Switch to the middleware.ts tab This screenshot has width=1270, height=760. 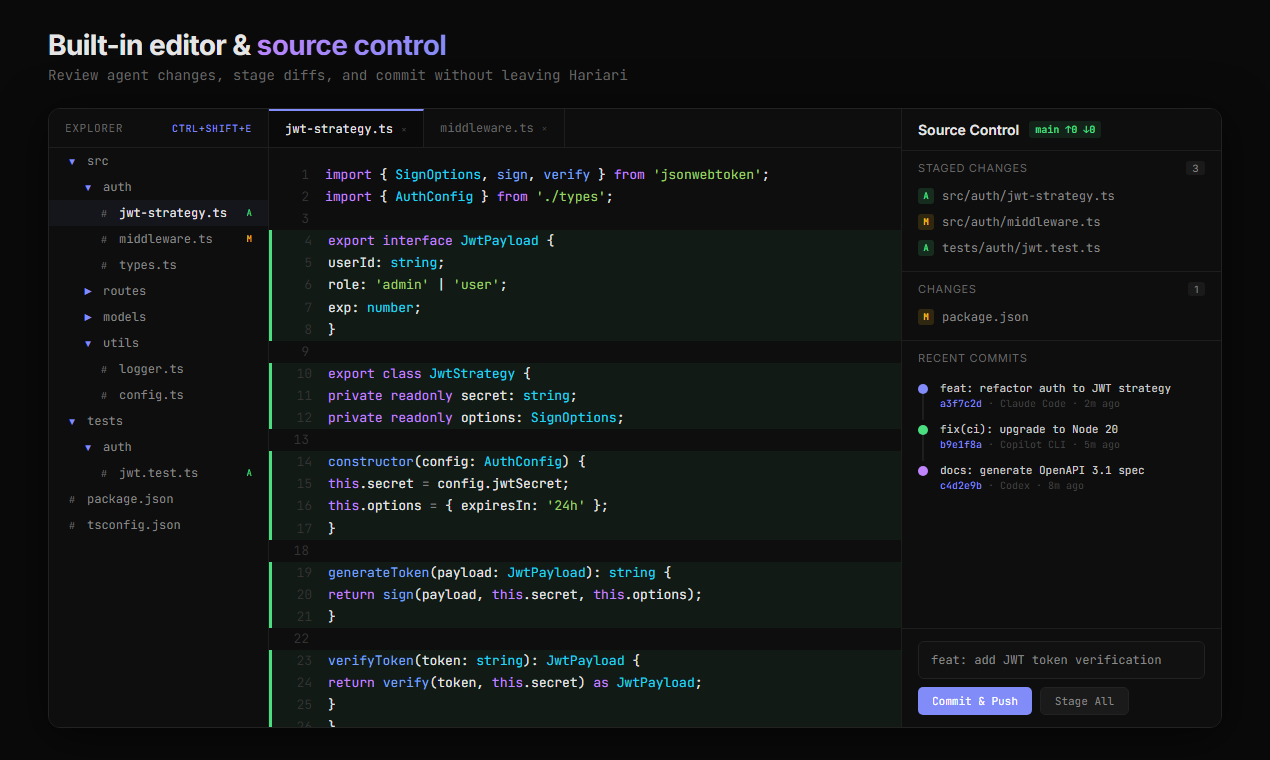[487, 128]
